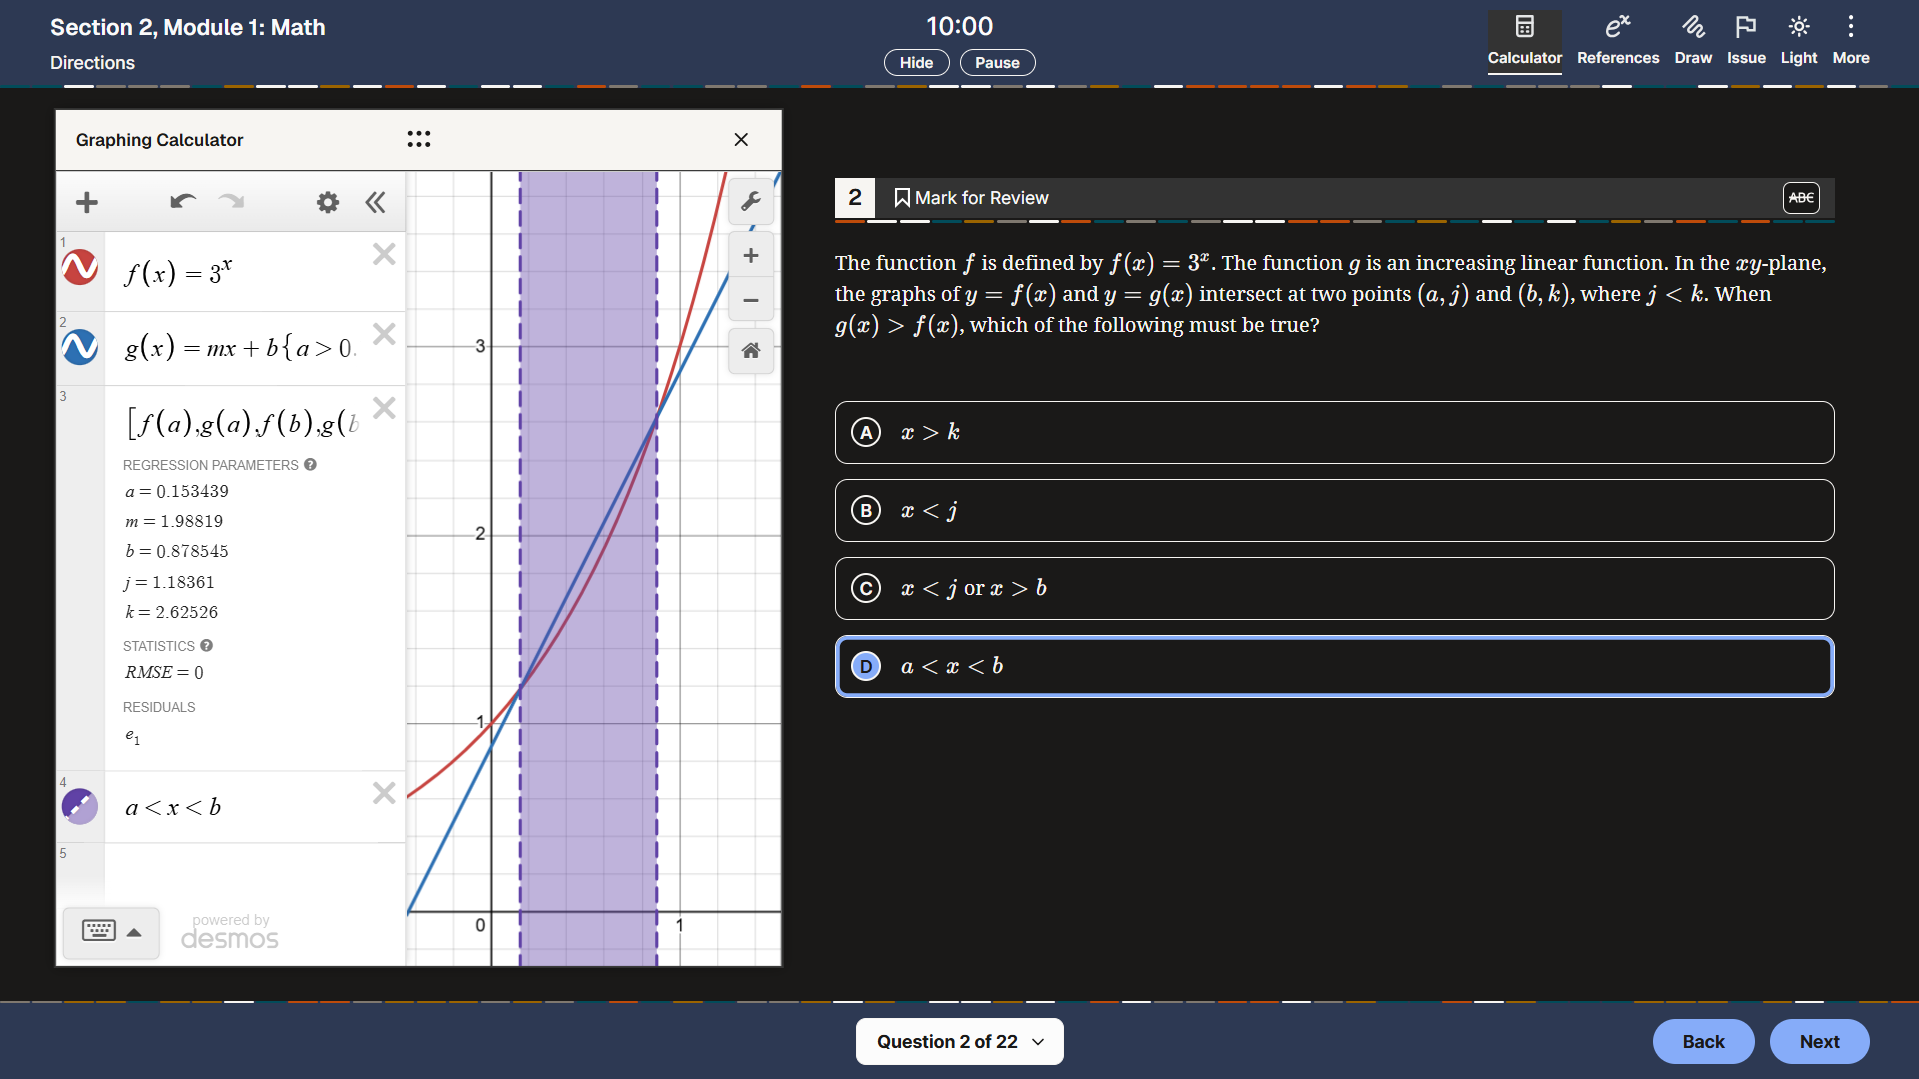Image resolution: width=1919 pixels, height=1079 pixels.
Task: Toggle the a < x < b shaded region
Action: 80,806
